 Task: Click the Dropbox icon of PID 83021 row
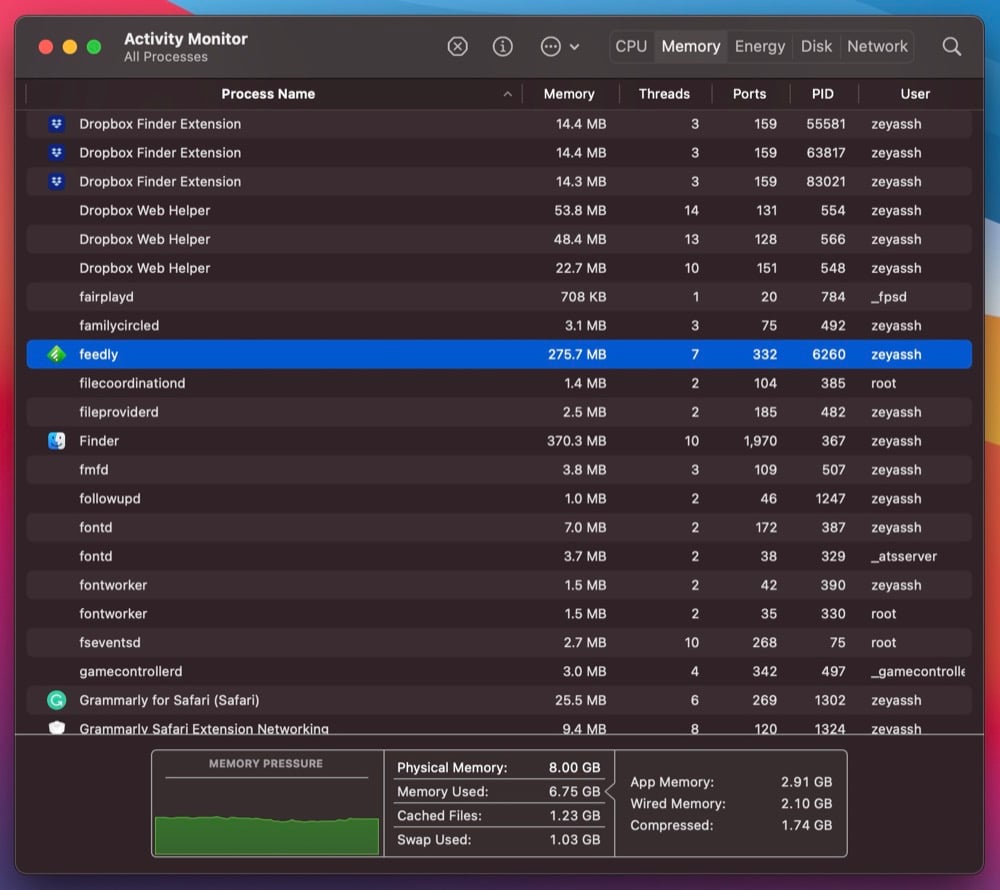(57, 182)
